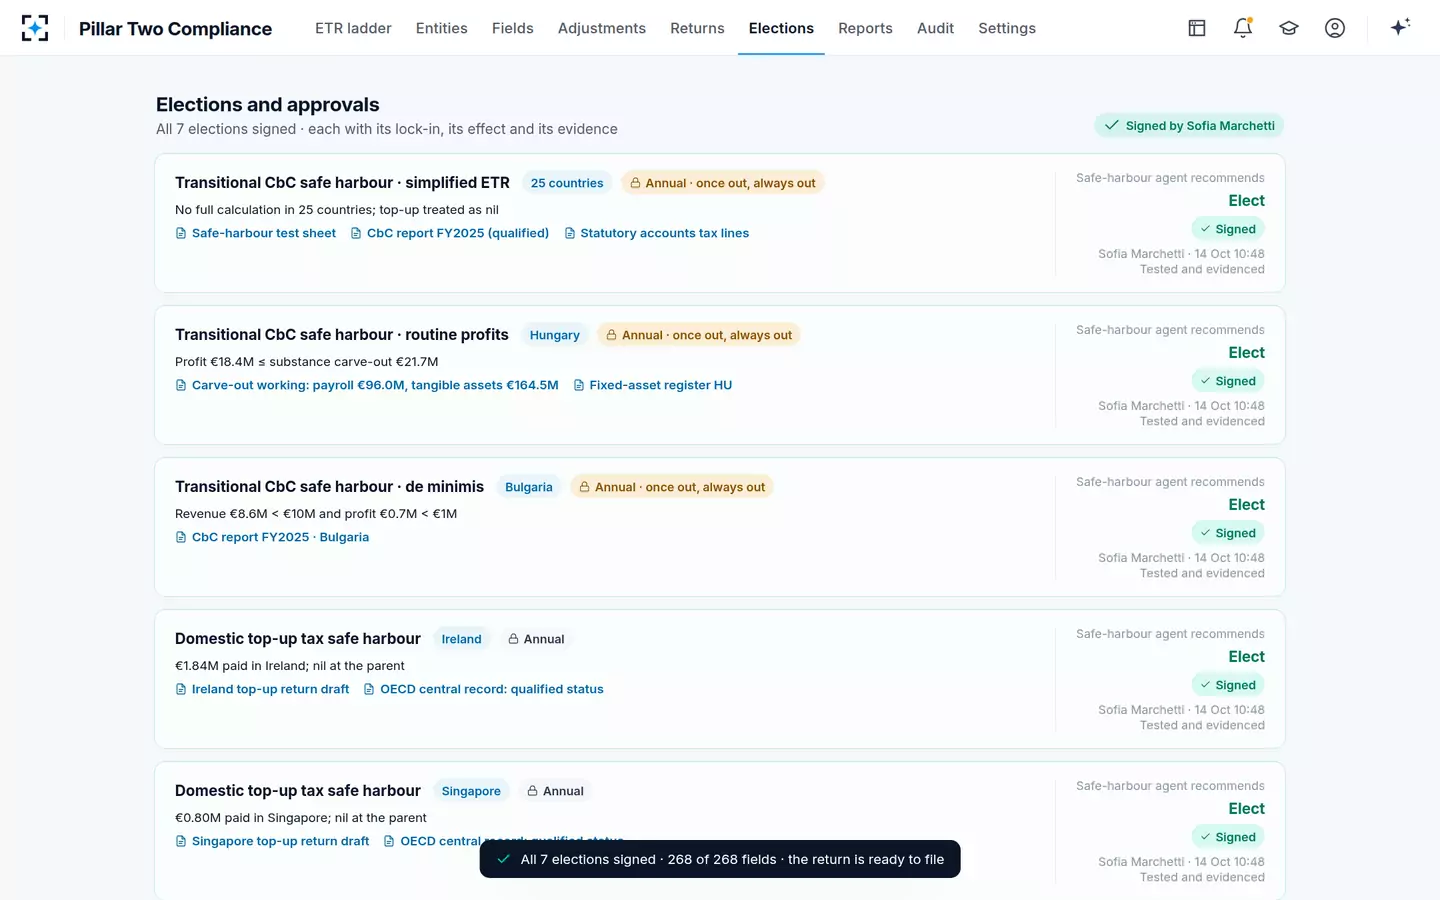Screen dimensions: 1440x900
Task: Click Signed badge on de minimis card
Action: (x=1228, y=533)
